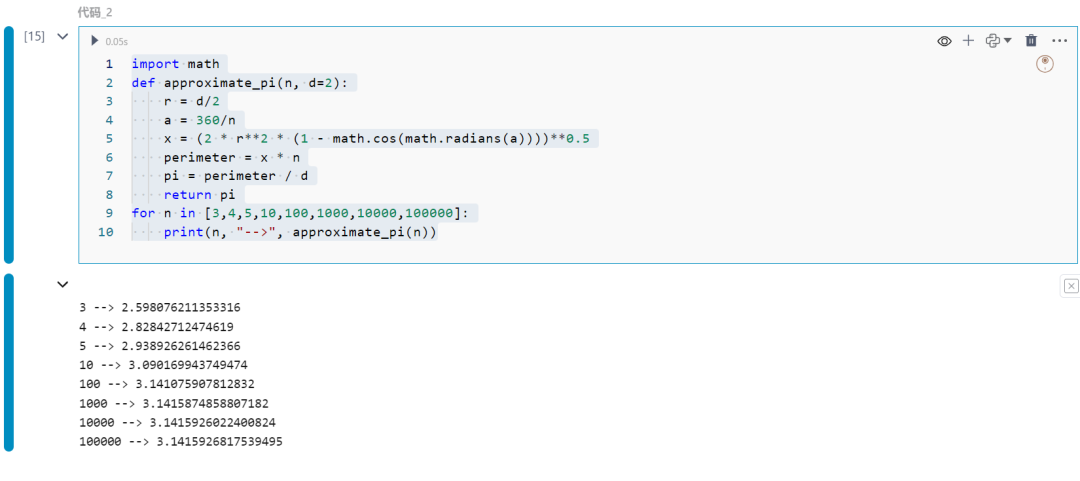Click the round assistant icon in the cell
Viewport: 1080px width, 481px height.
(1045, 64)
